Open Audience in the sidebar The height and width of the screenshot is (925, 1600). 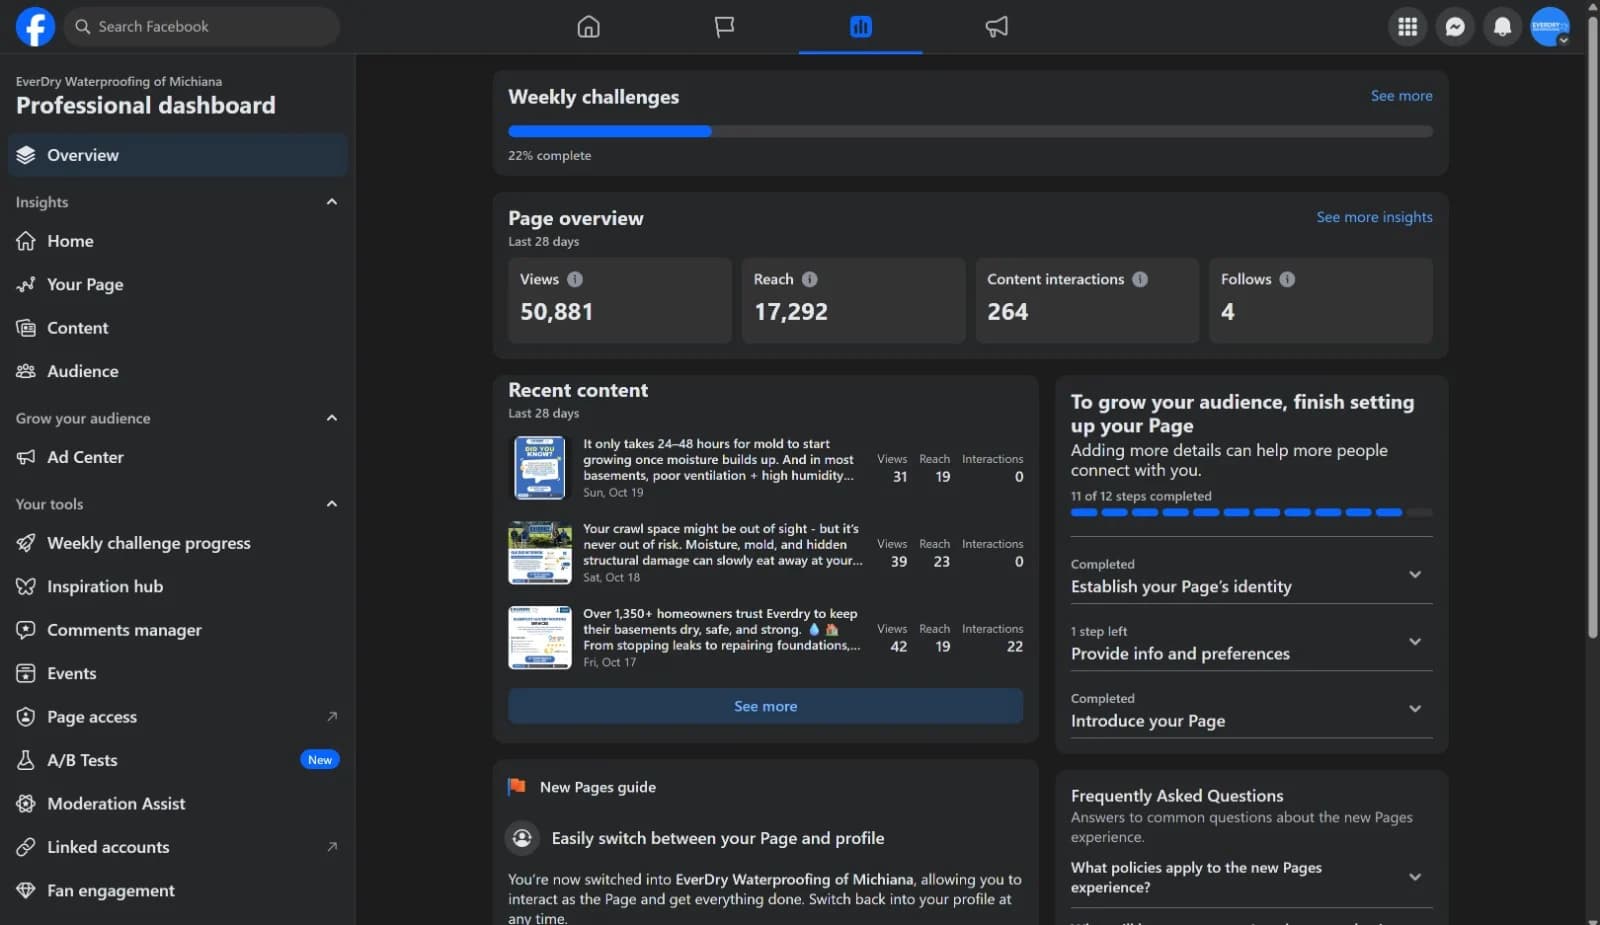click(178, 371)
